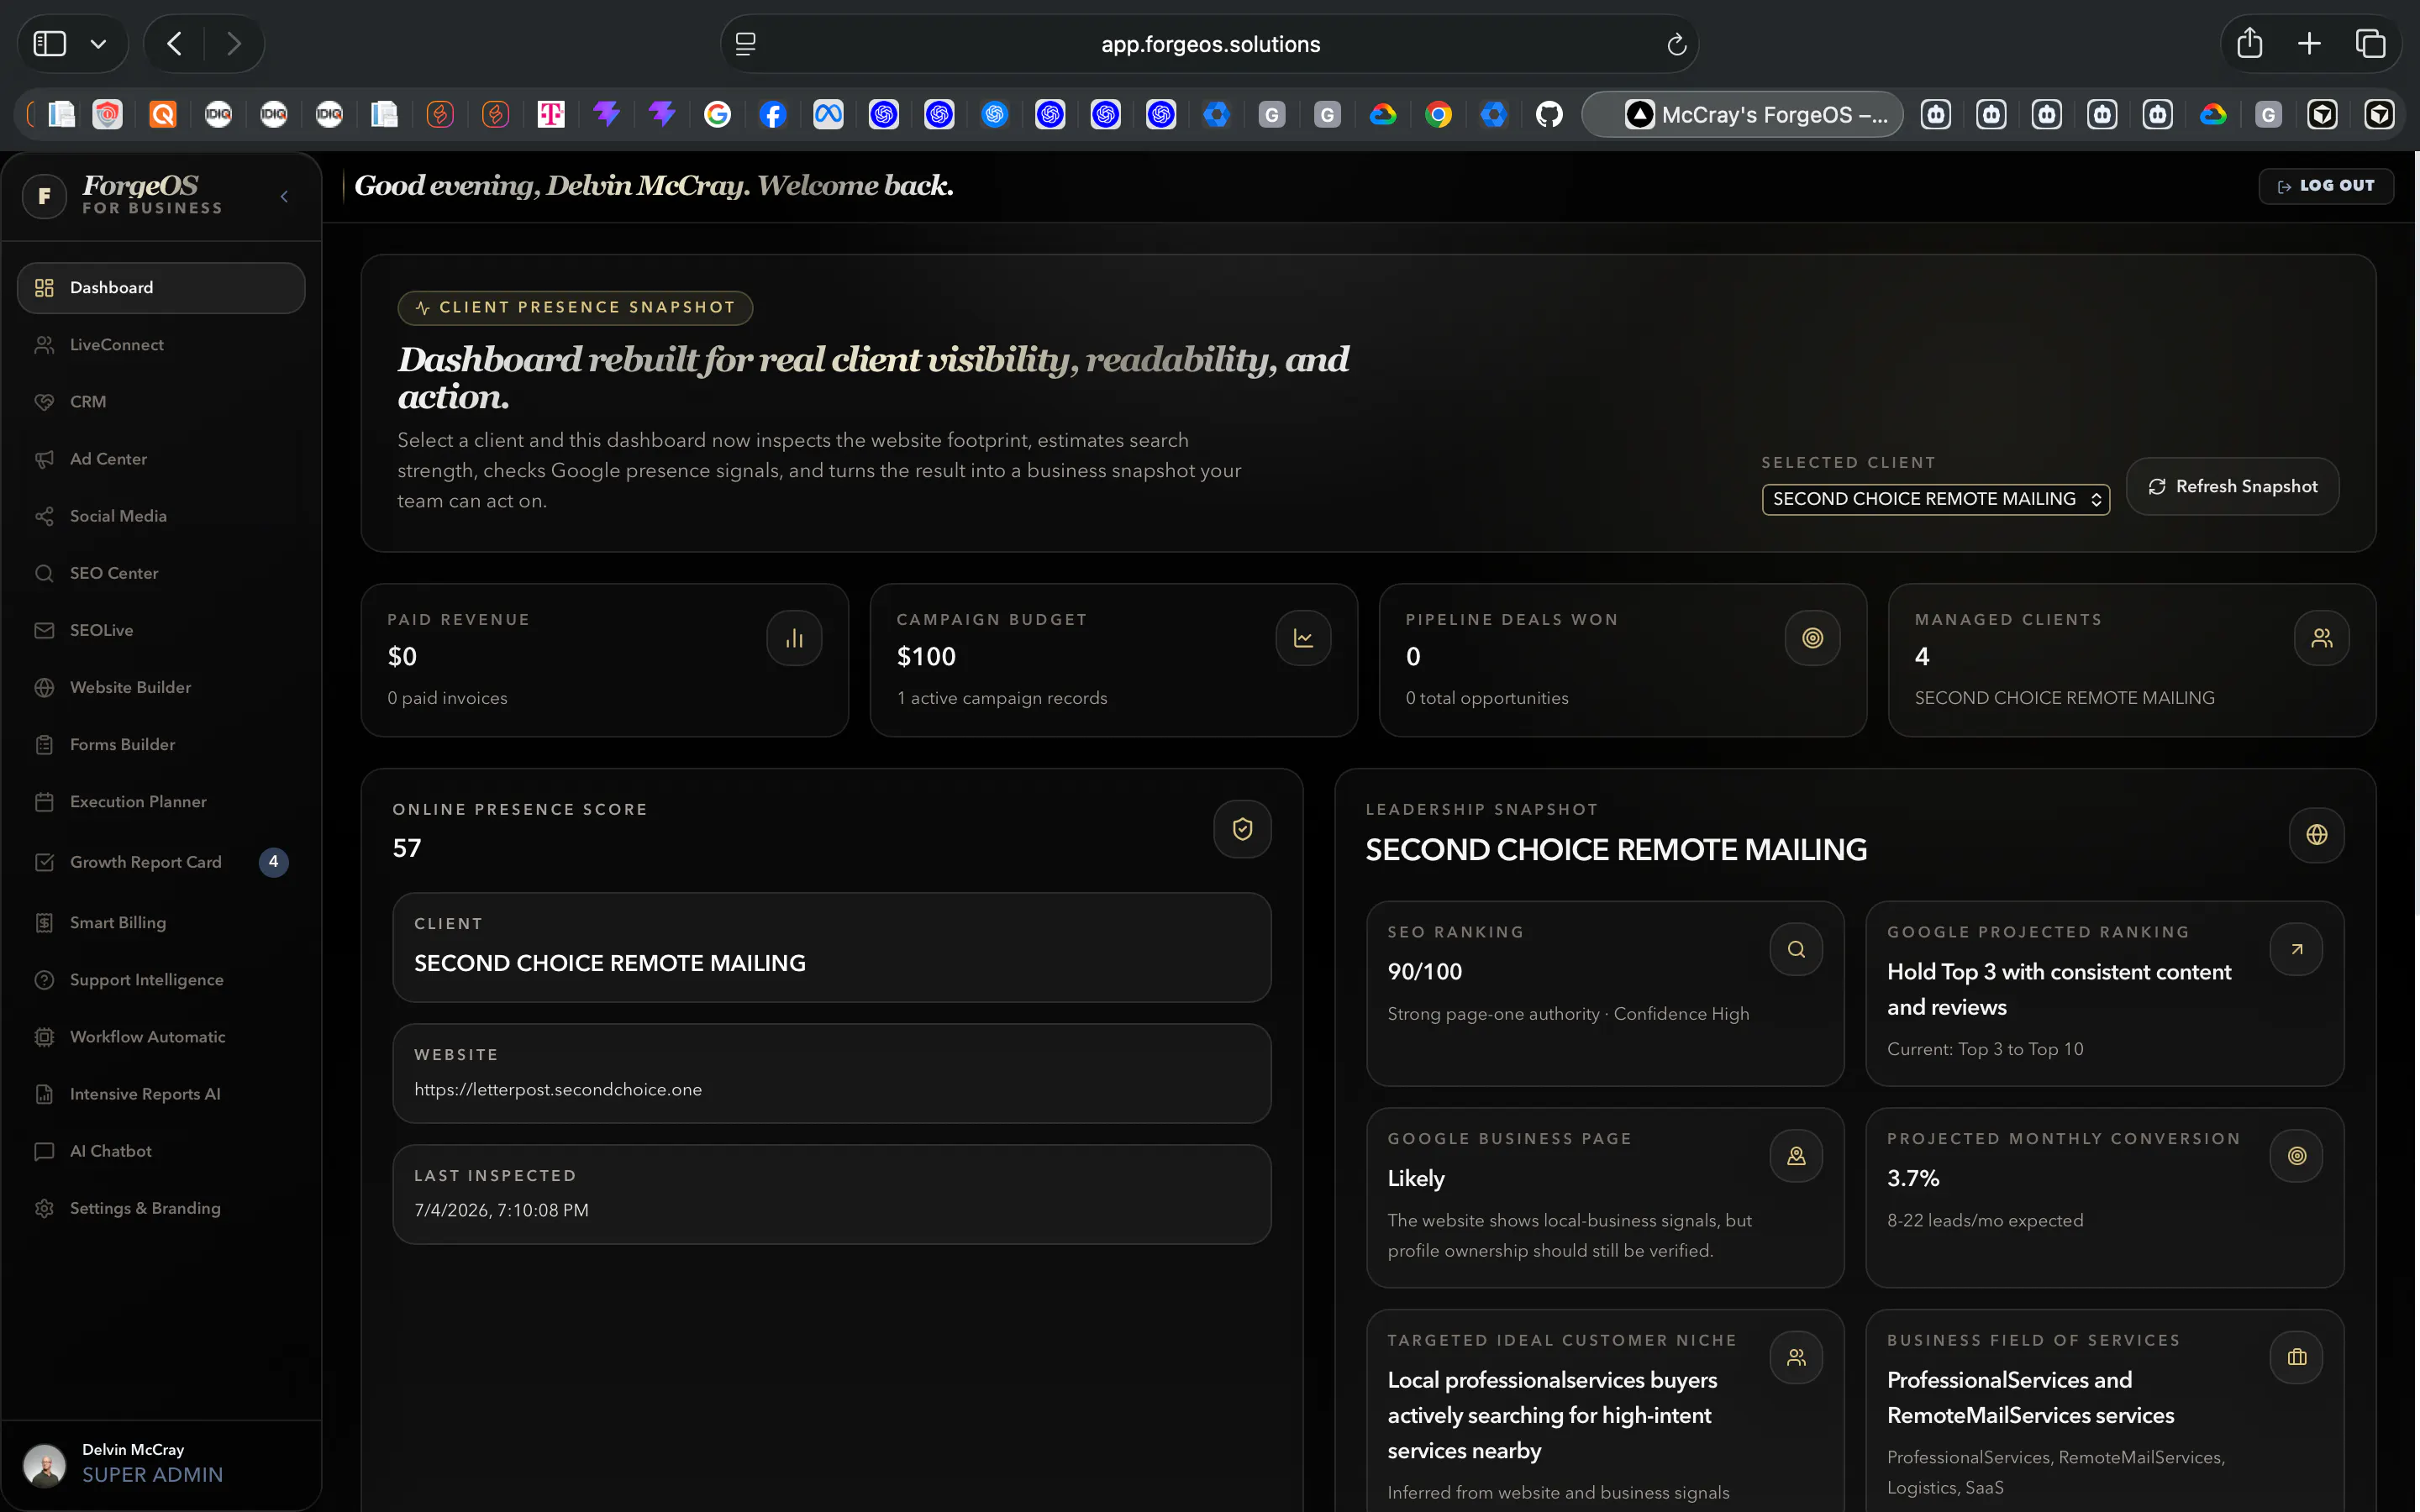Click the Business Field of Services briefcase icon
The image size is (2420, 1512).
(2296, 1357)
